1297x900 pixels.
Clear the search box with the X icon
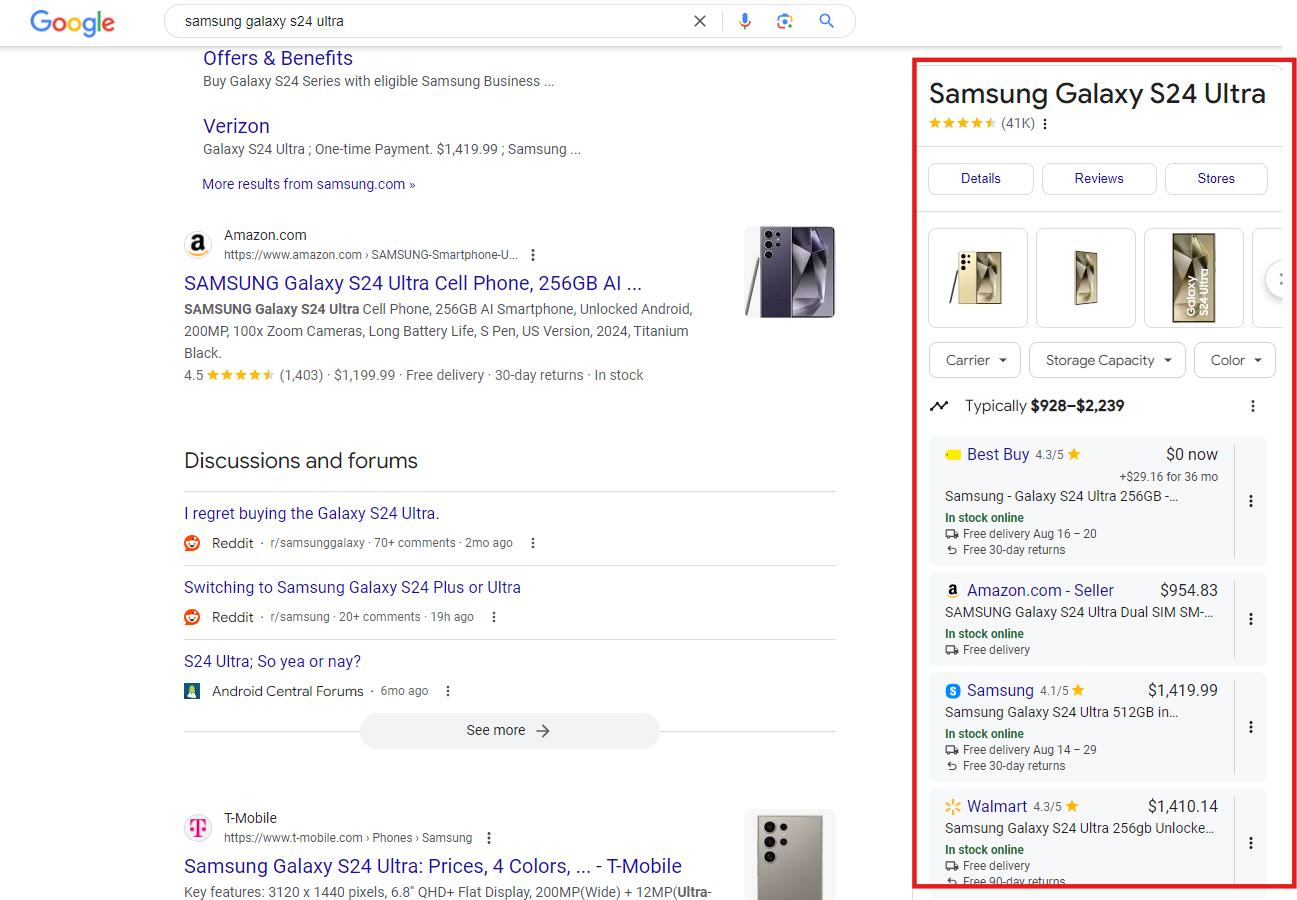click(x=700, y=21)
